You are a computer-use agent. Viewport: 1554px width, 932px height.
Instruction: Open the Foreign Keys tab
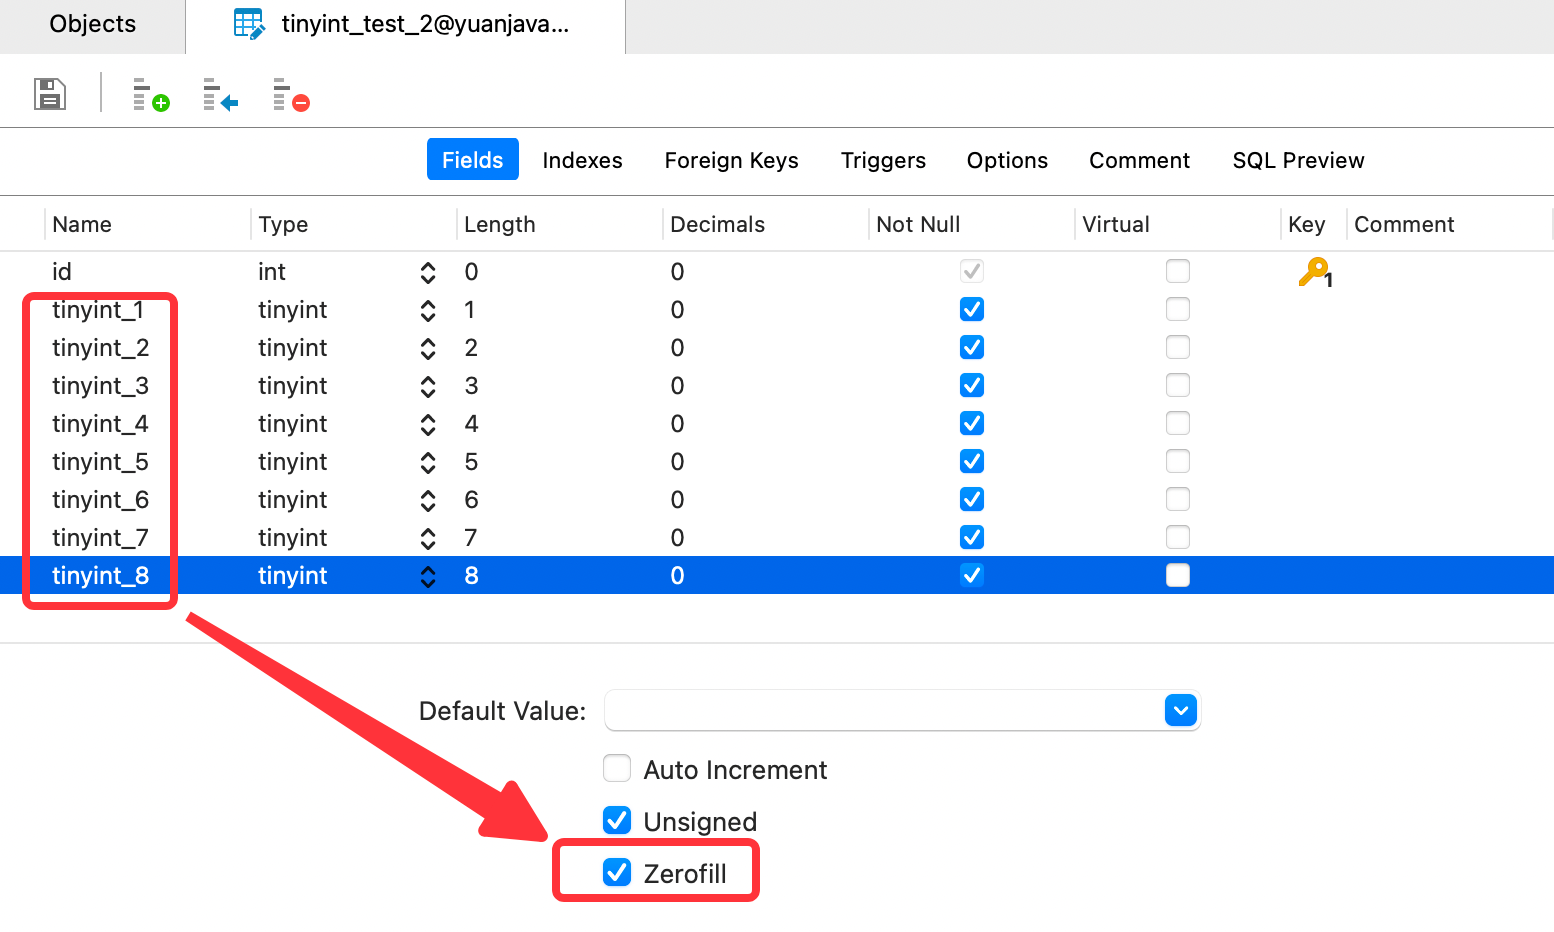tap(731, 160)
